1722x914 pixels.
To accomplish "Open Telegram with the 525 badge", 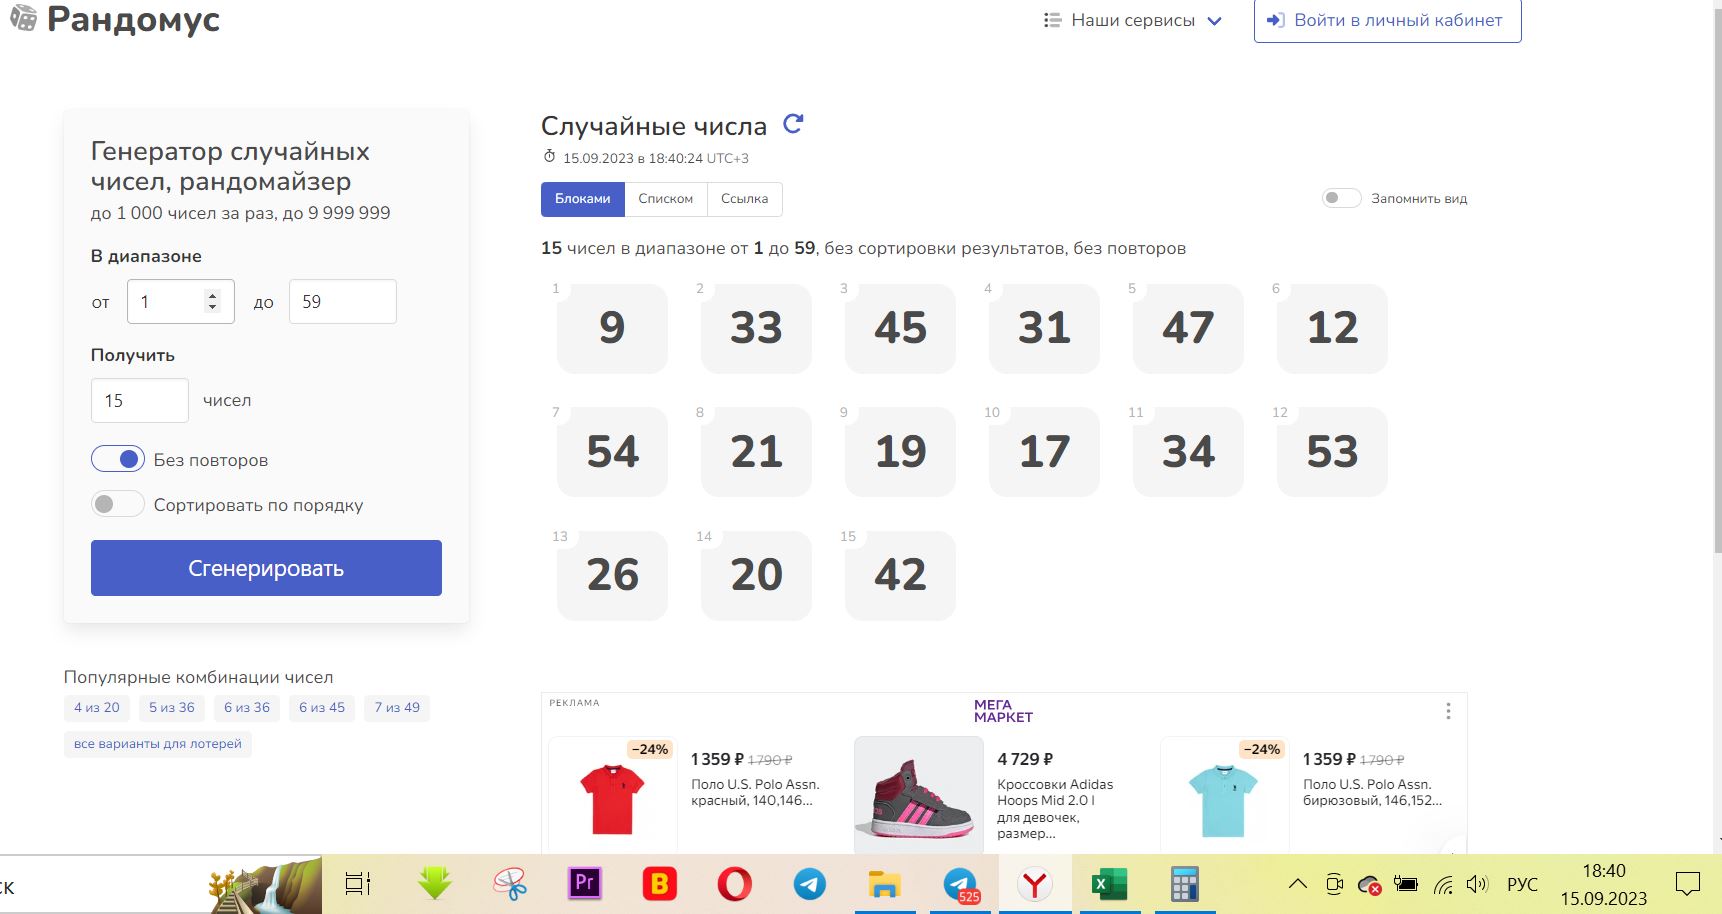I will click(961, 884).
